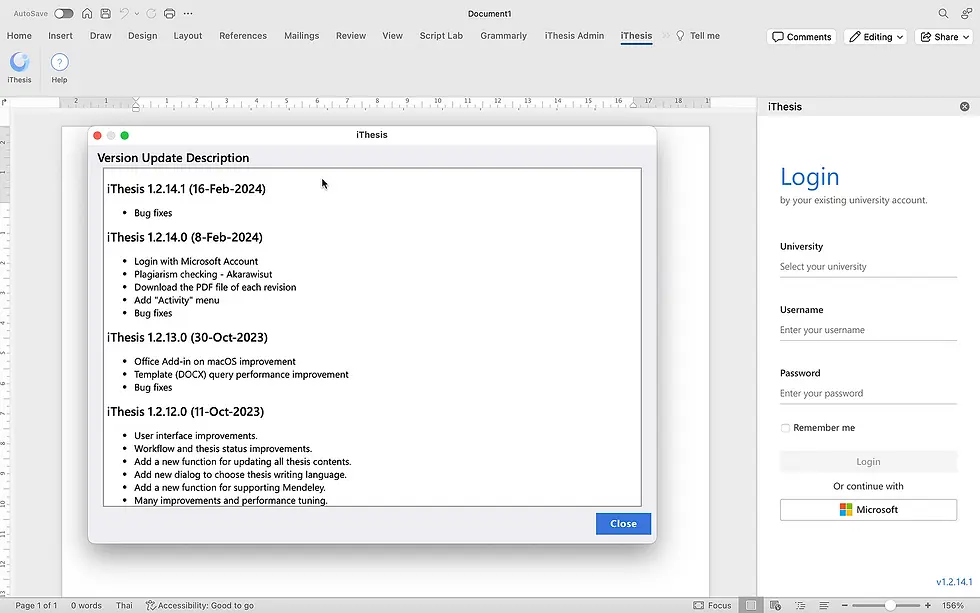Viewport: 980px width, 613px height.
Task: Select Draft view in status bar
Action: point(824,606)
